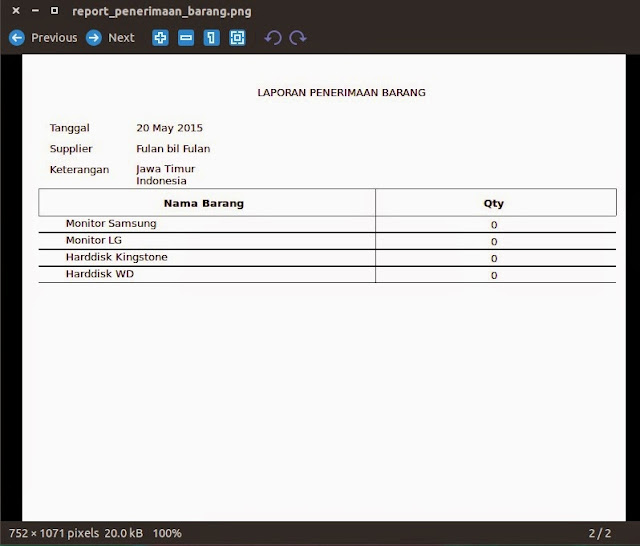This screenshot has height=546, width=640.
Task: Select the Harddisk Kingstone row name
Action: [x=117, y=257]
